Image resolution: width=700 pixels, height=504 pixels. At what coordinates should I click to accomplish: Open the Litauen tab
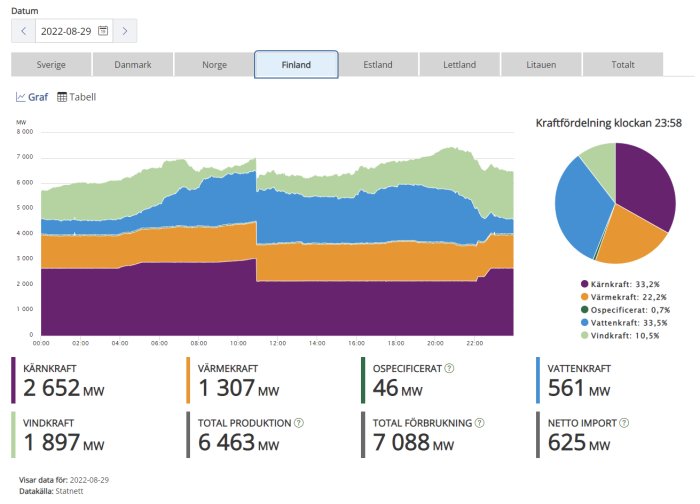click(x=541, y=65)
